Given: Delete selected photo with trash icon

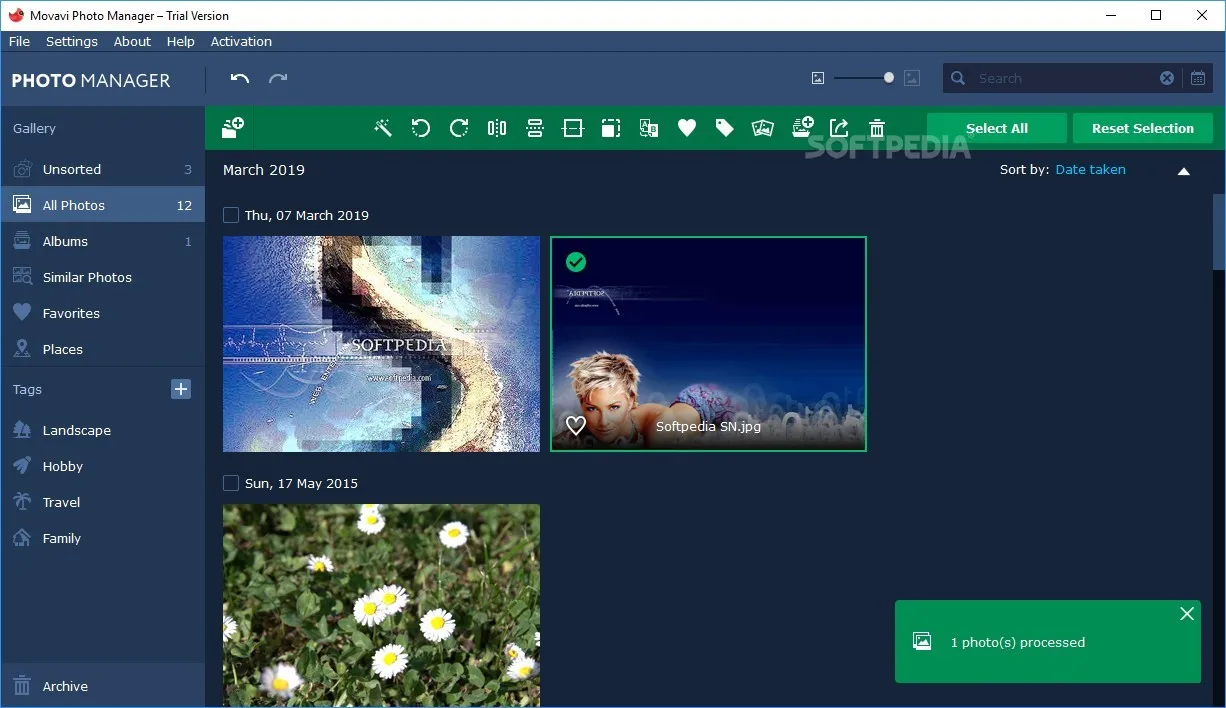Looking at the screenshot, I should (877, 128).
